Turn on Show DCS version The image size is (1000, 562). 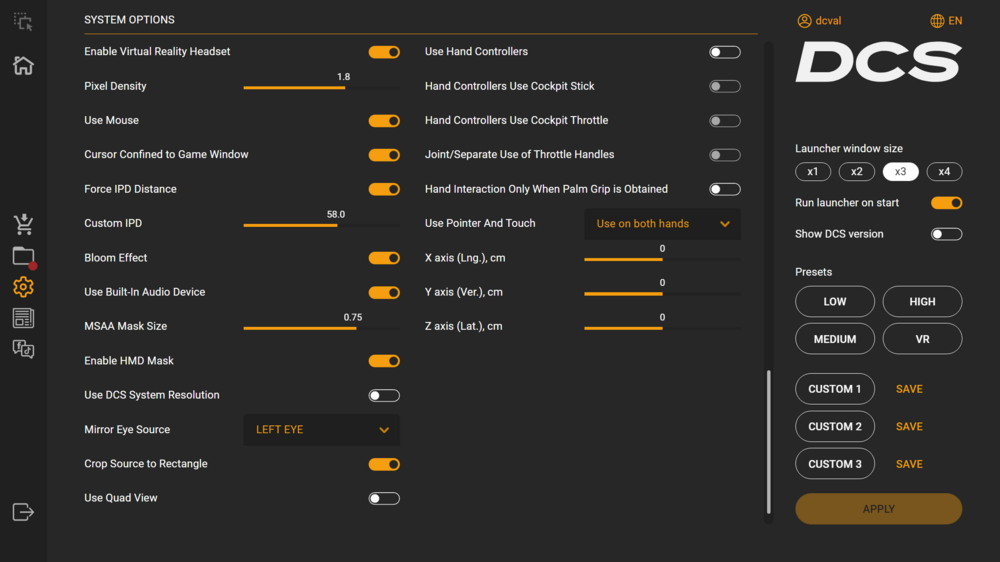click(x=946, y=234)
